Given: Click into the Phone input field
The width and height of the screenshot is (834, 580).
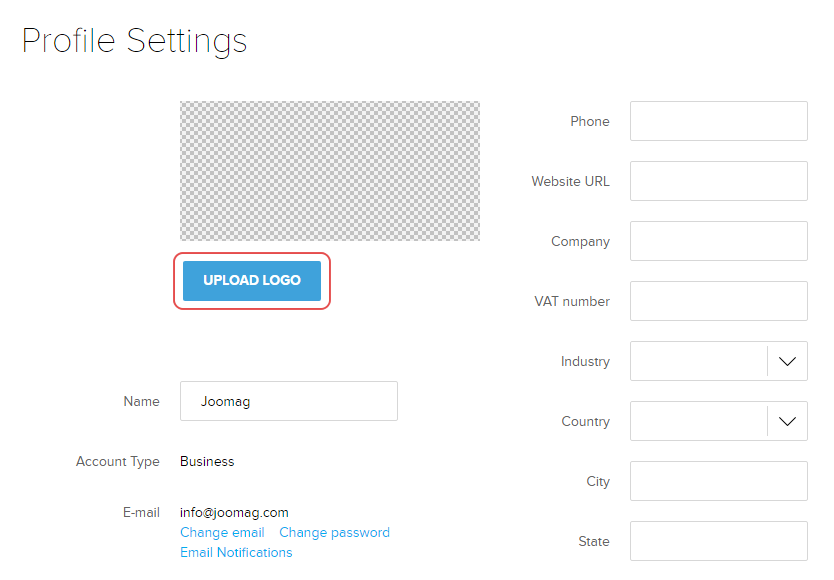Looking at the screenshot, I should [x=718, y=121].
